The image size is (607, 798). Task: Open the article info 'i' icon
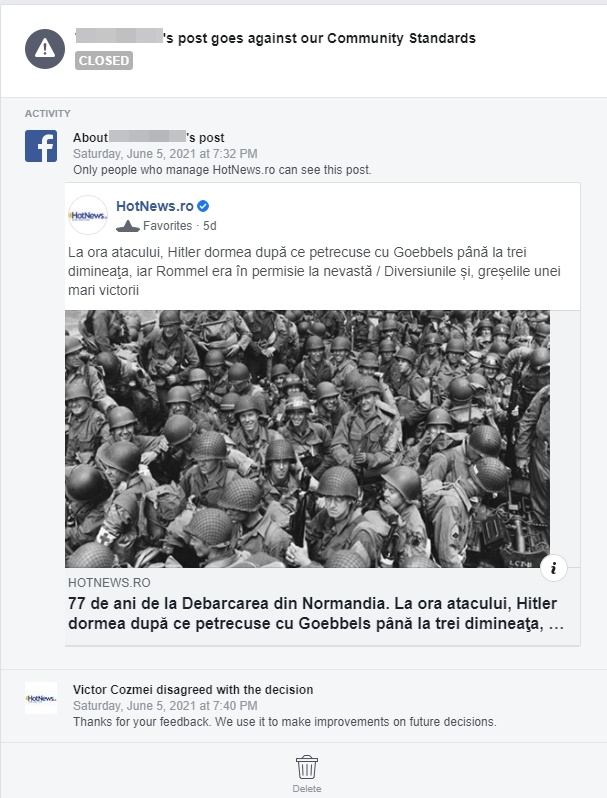click(x=554, y=567)
